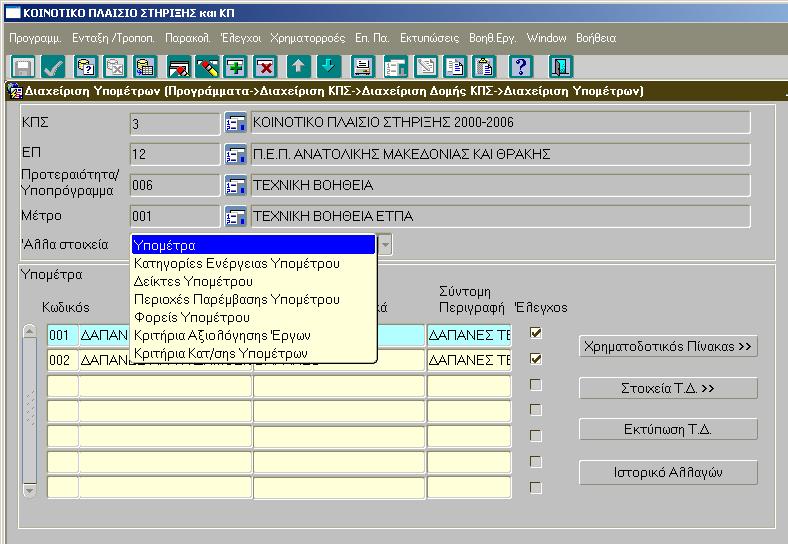Select Κριτήρια Αξιολόγησης Έργων option
Viewport: 788px width, 544px height.
[x=253, y=335]
